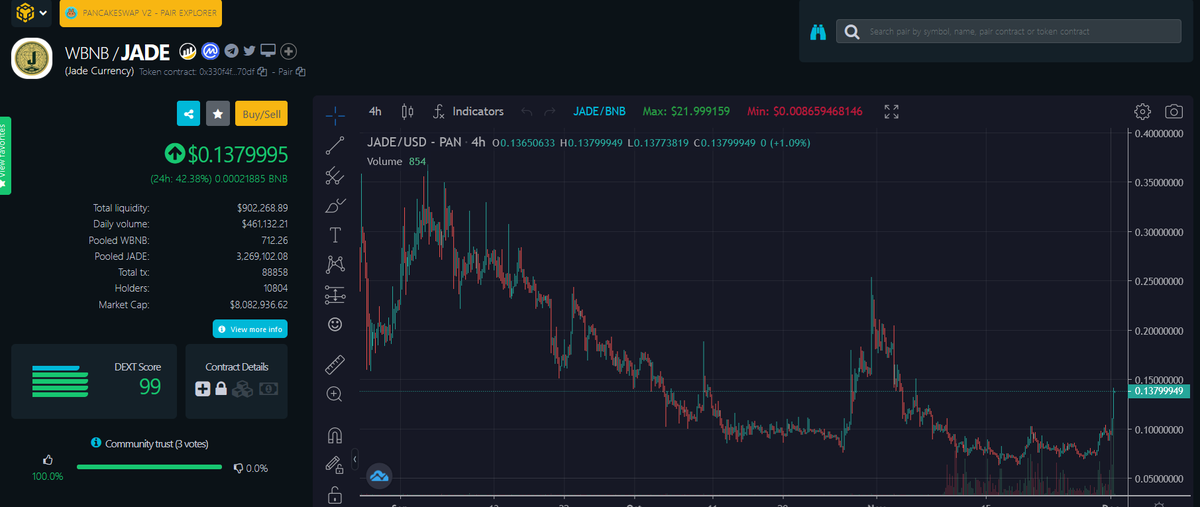Add JADE pair to favorites star
The width and height of the screenshot is (1200, 507).
[x=218, y=114]
